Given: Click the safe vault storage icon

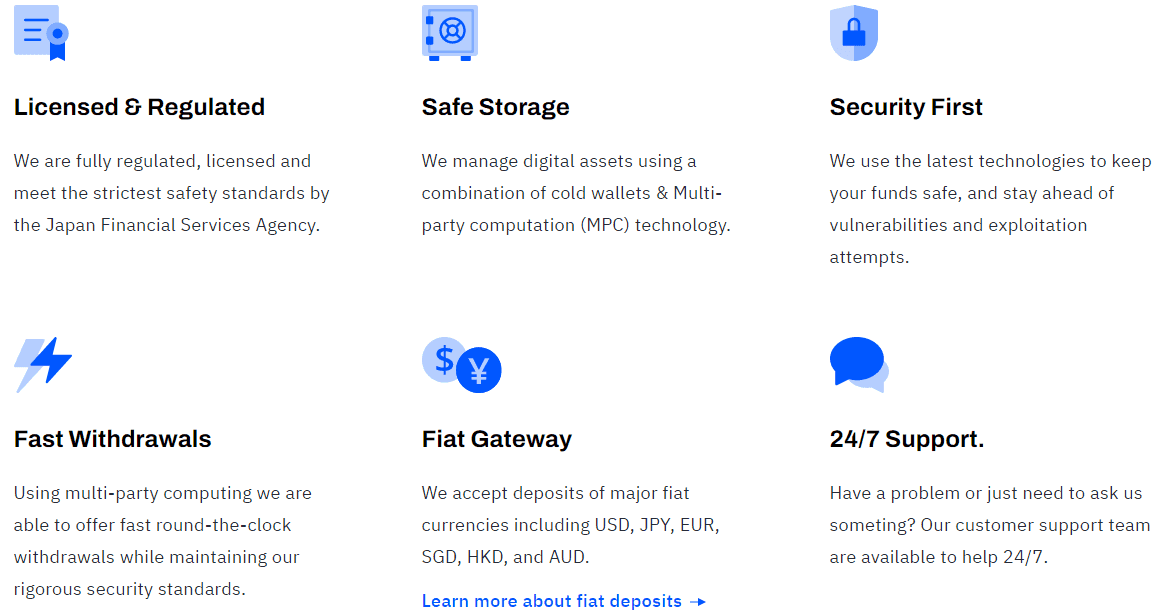Looking at the screenshot, I should pyautogui.click(x=450, y=33).
